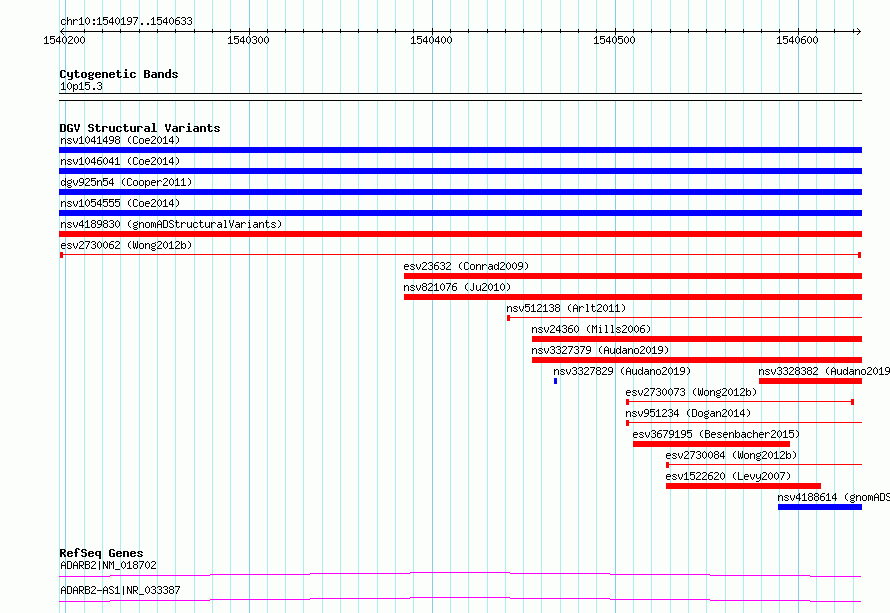Screen dimensions: 890x613
Task: Select the nsv24360 (Mills2006) red bar
Action: click(x=697, y=339)
